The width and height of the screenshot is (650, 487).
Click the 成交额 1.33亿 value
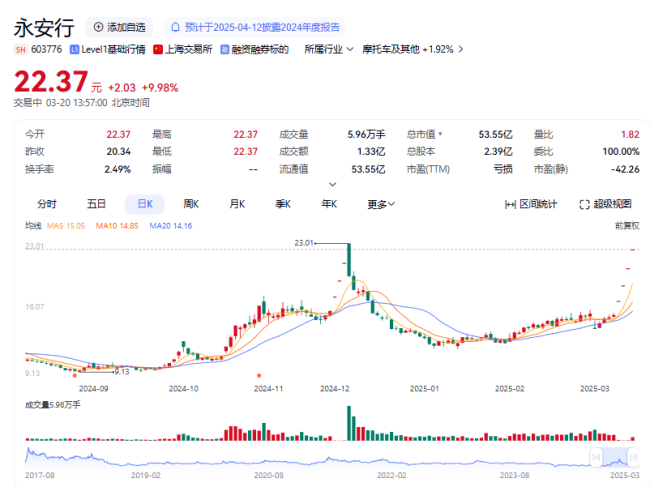tap(371, 152)
